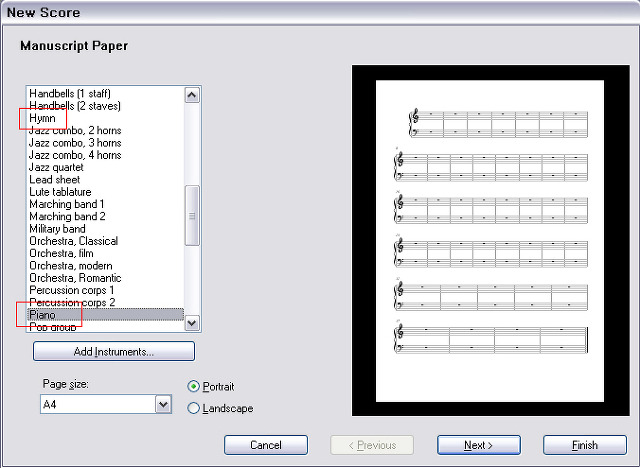
Task: Click scroll down arrow of paper list
Action: coord(192,323)
